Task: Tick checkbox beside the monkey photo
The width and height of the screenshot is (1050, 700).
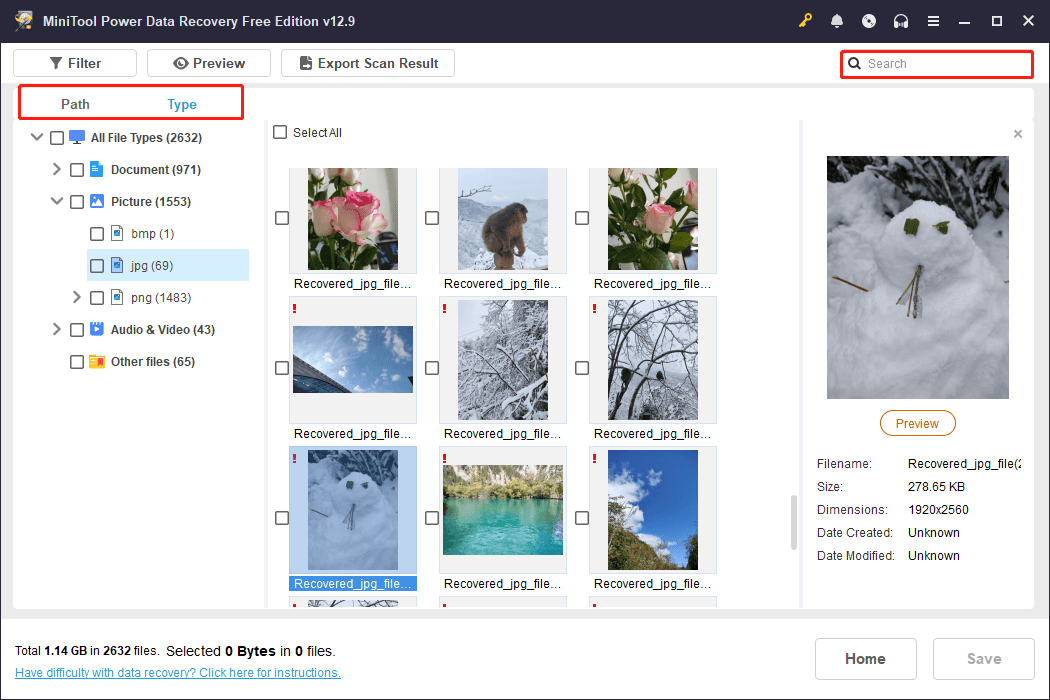Action: click(x=432, y=218)
